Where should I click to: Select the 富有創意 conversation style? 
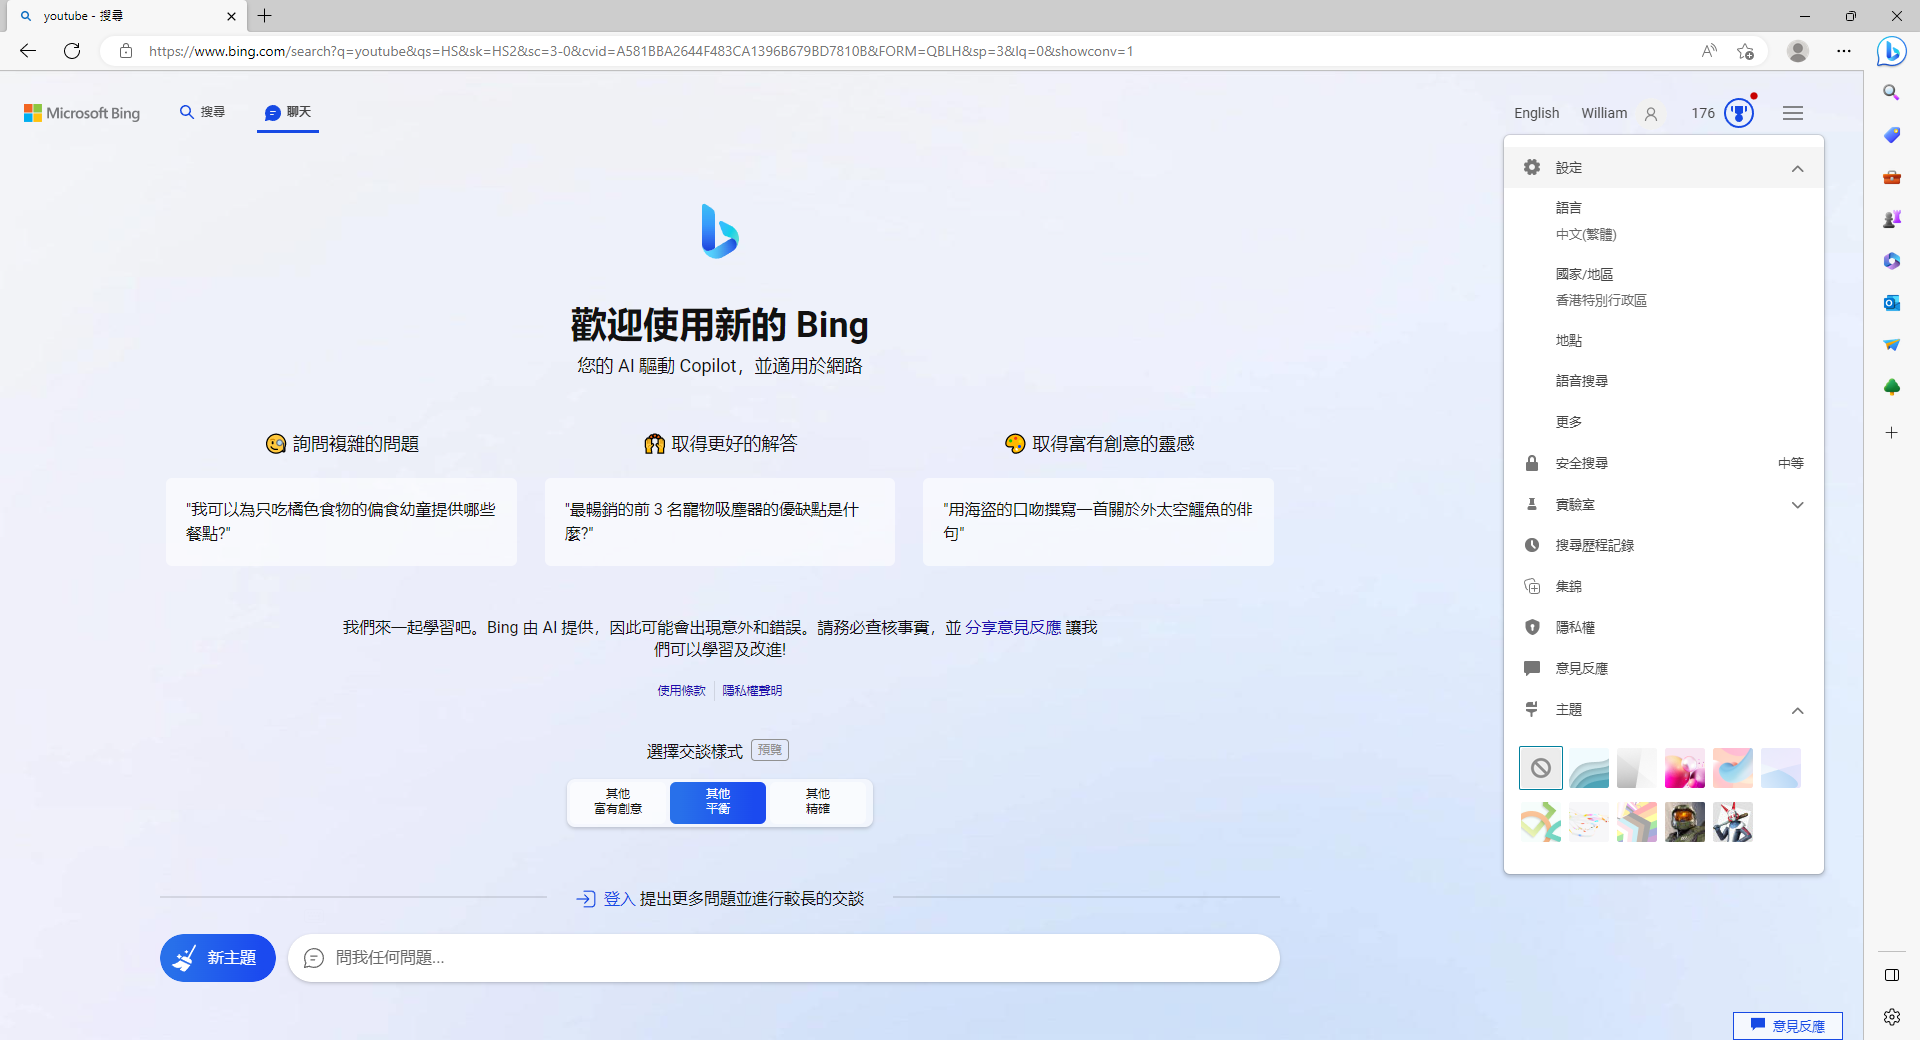coord(618,802)
